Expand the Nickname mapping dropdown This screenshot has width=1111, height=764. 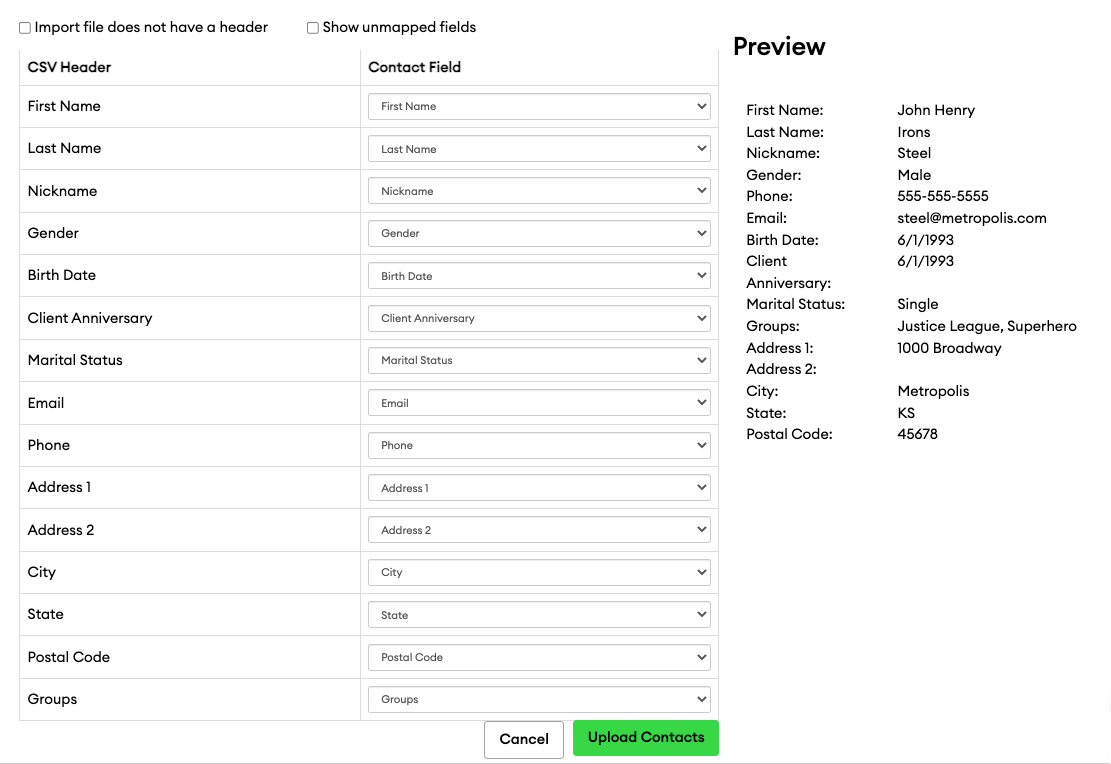(539, 190)
